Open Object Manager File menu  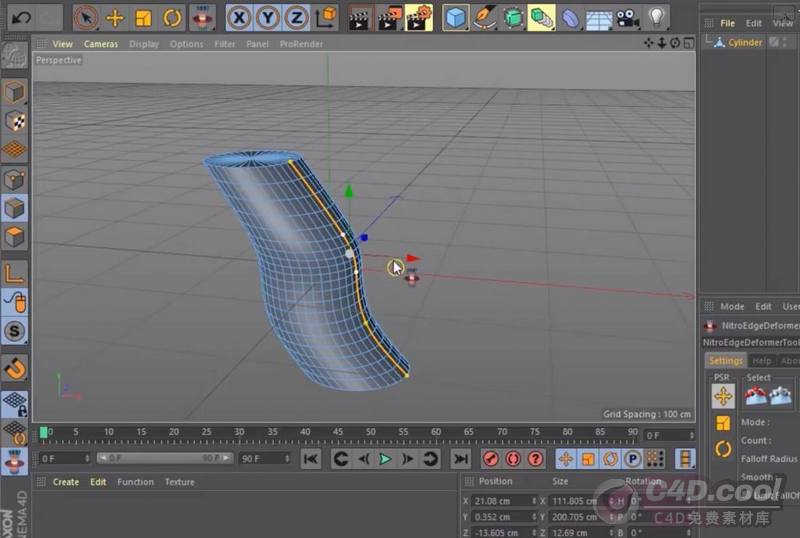point(728,23)
